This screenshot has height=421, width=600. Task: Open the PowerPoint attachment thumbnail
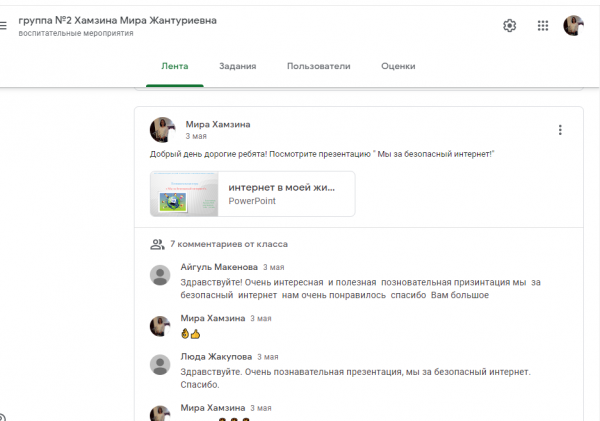(x=185, y=194)
